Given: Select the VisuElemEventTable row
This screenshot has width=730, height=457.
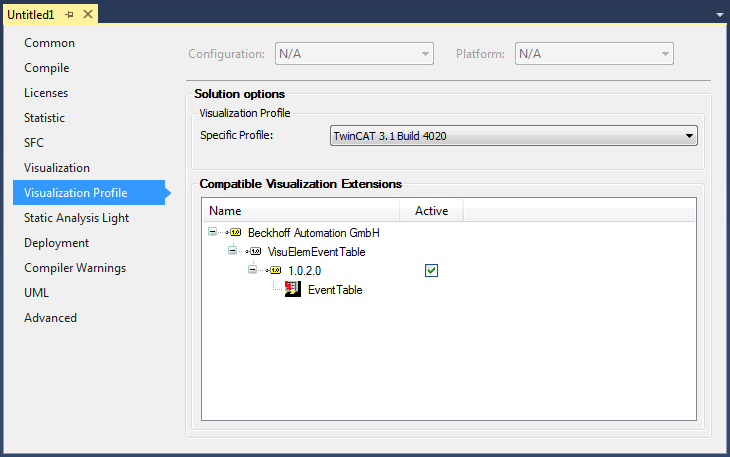Looking at the screenshot, I should pos(316,252).
